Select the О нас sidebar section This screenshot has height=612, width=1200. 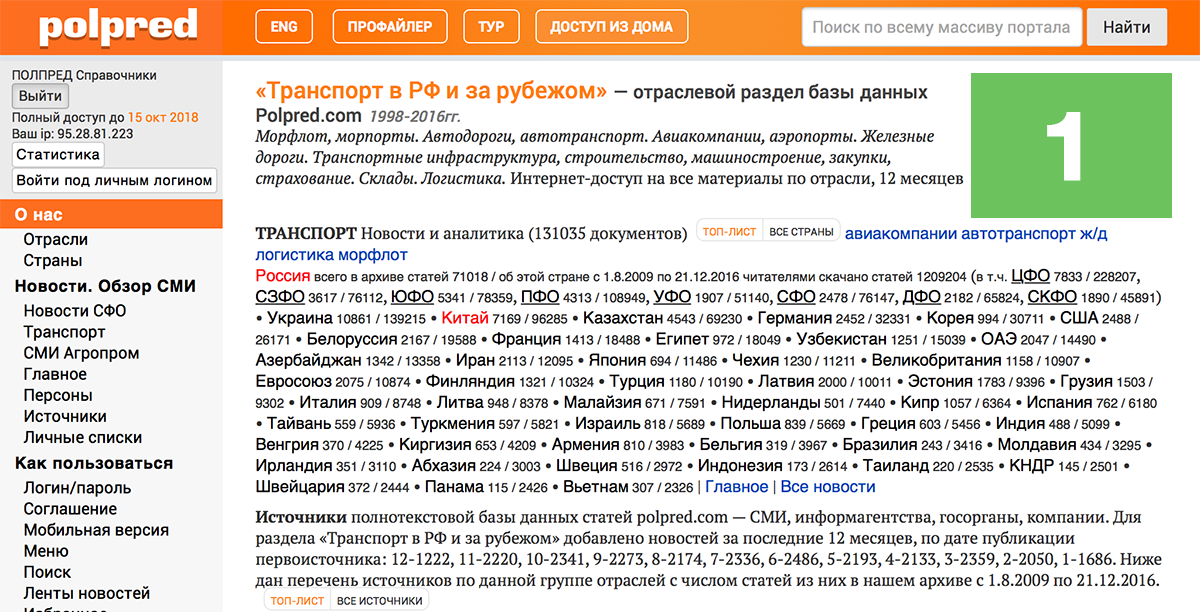pyautogui.click(x=110, y=214)
